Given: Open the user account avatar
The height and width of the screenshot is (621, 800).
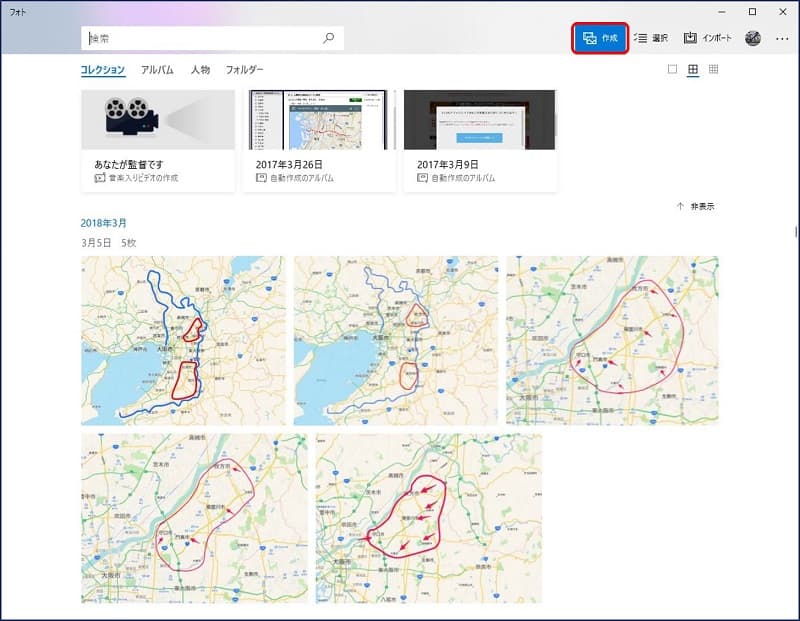Looking at the screenshot, I should [753, 38].
